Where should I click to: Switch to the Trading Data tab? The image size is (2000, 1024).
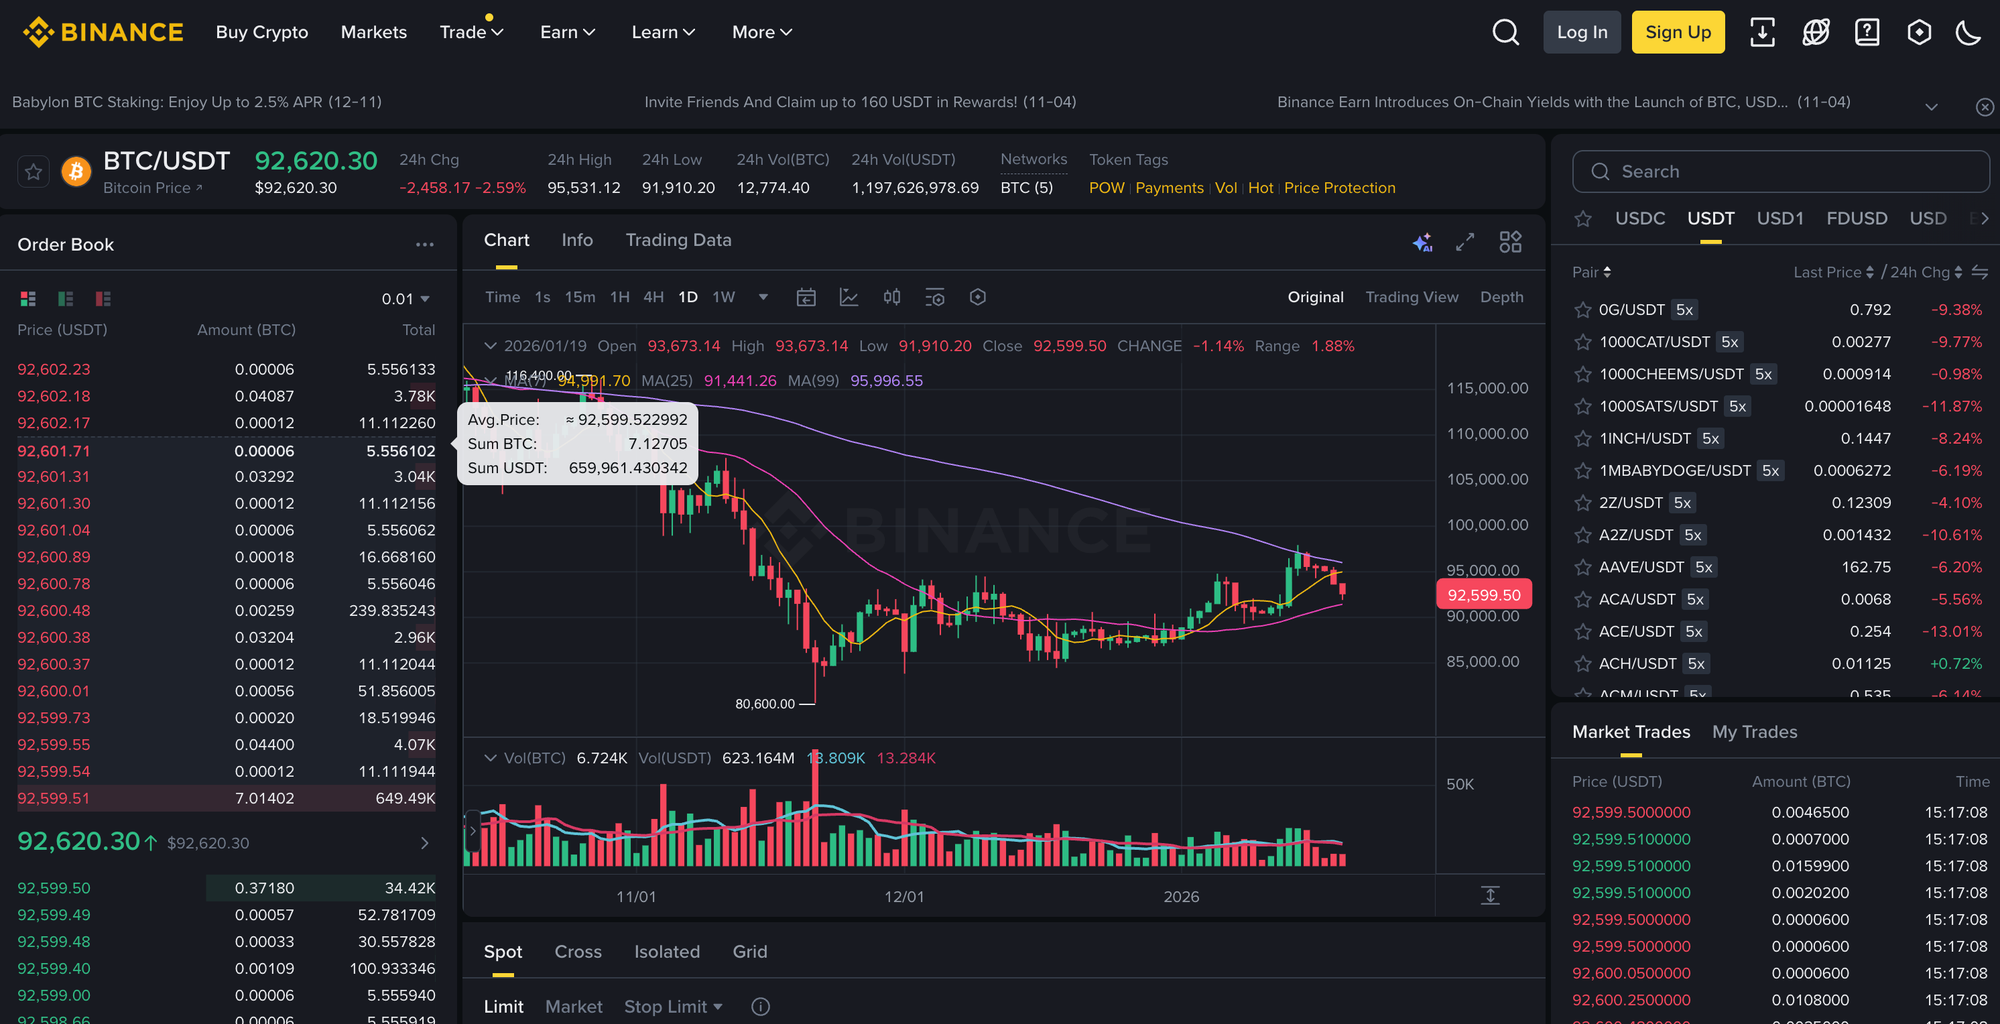[678, 240]
